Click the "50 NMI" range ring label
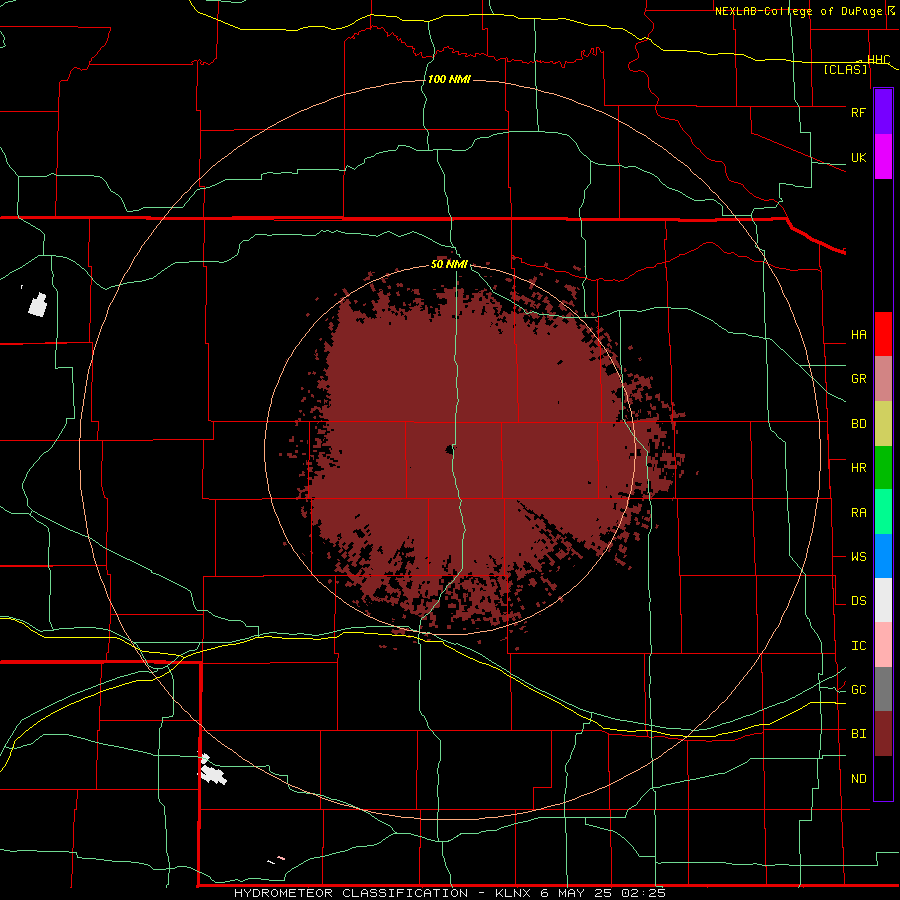 (x=449, y=264)
